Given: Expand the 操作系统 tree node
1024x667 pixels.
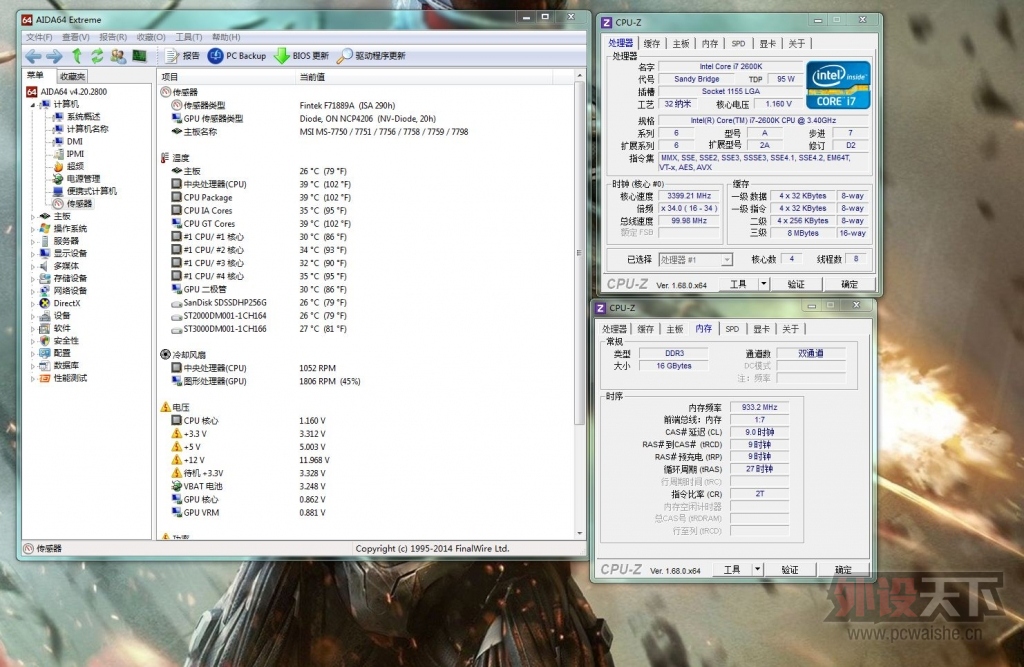Looking at the screenshot, I should tap(33, 229).
